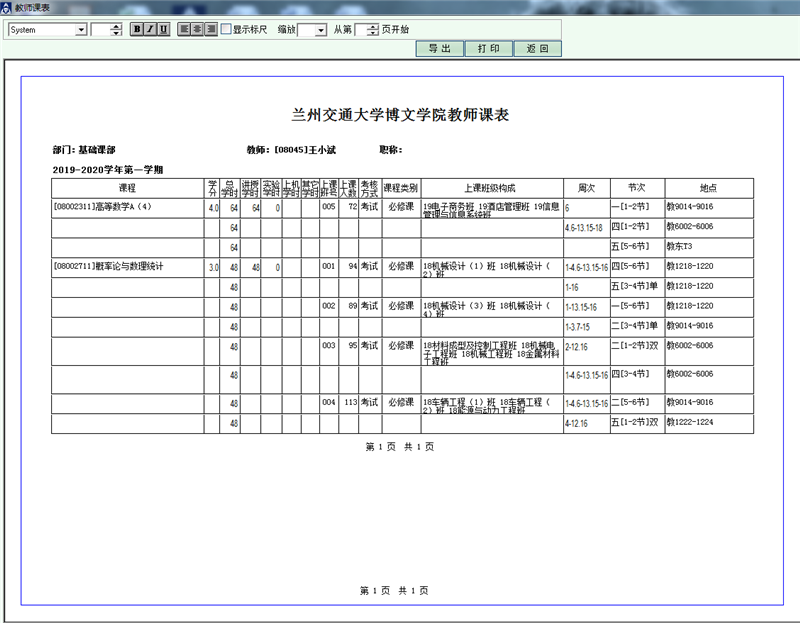The image size is (800, 623).
Task: Open the System font dropdown
Action: click(x=81, y=30)
